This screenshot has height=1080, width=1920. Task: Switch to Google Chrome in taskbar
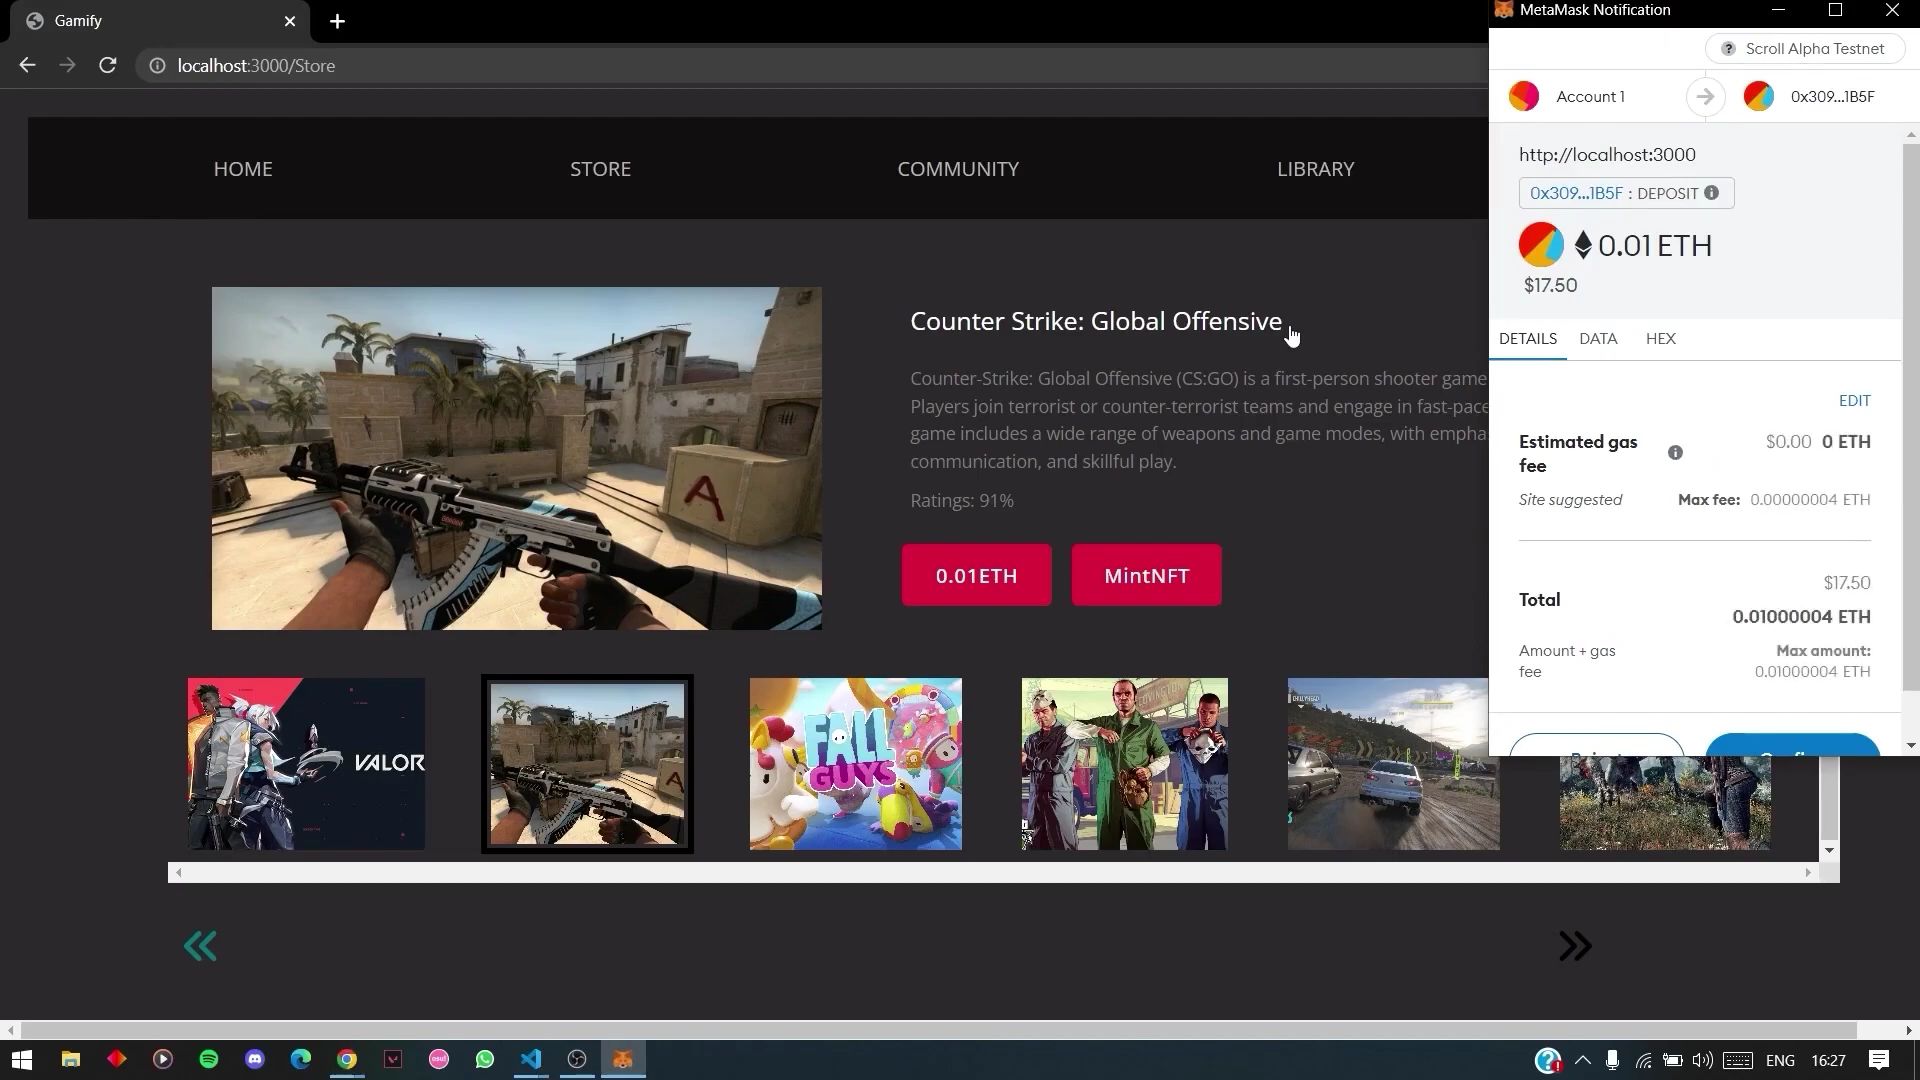pyautogui.click(x=347, y=1060)
